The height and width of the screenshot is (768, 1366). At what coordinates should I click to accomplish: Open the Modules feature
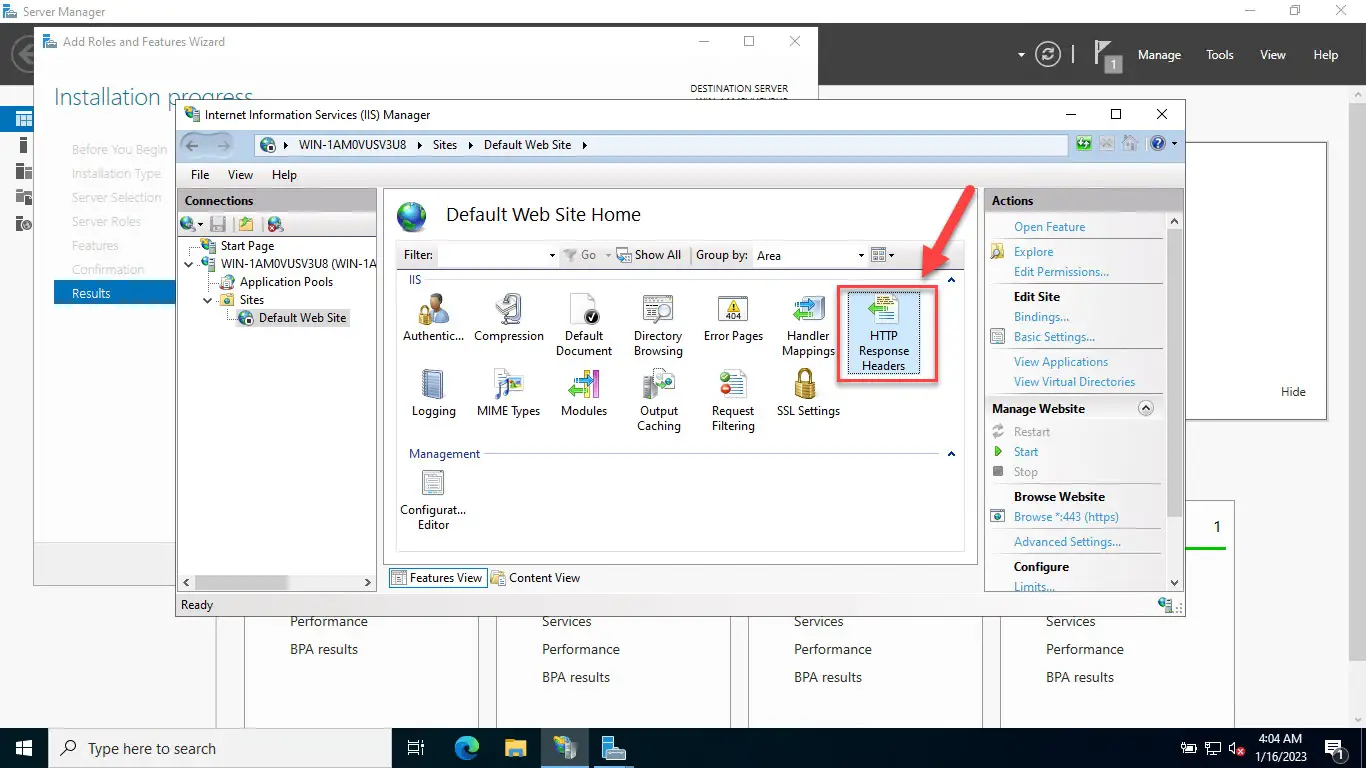584,393
